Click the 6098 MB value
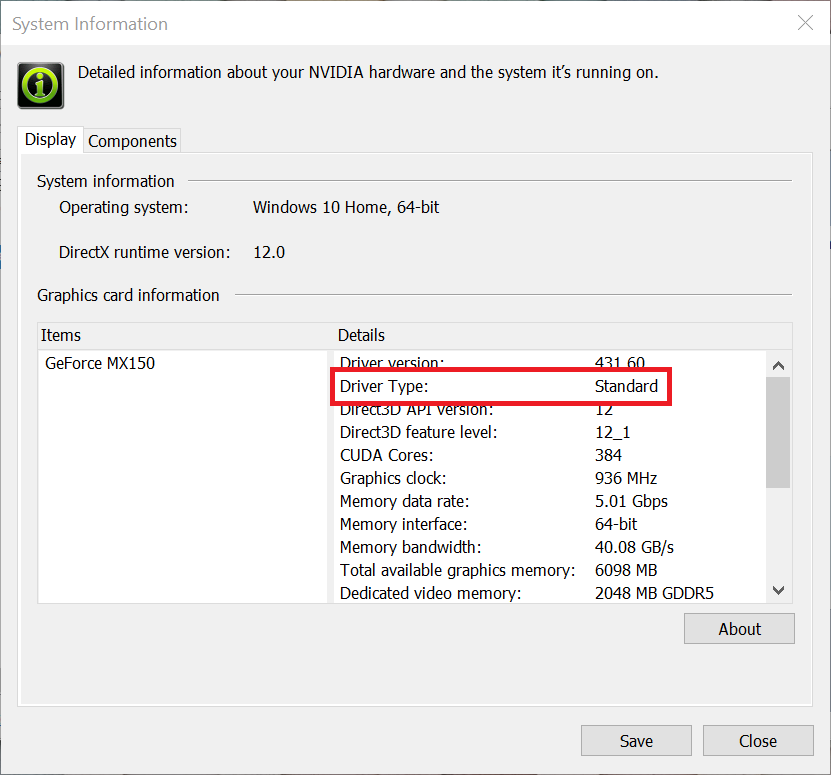This screenshot has height=775, width=831. pyautogui.click(x=626, y=570)
